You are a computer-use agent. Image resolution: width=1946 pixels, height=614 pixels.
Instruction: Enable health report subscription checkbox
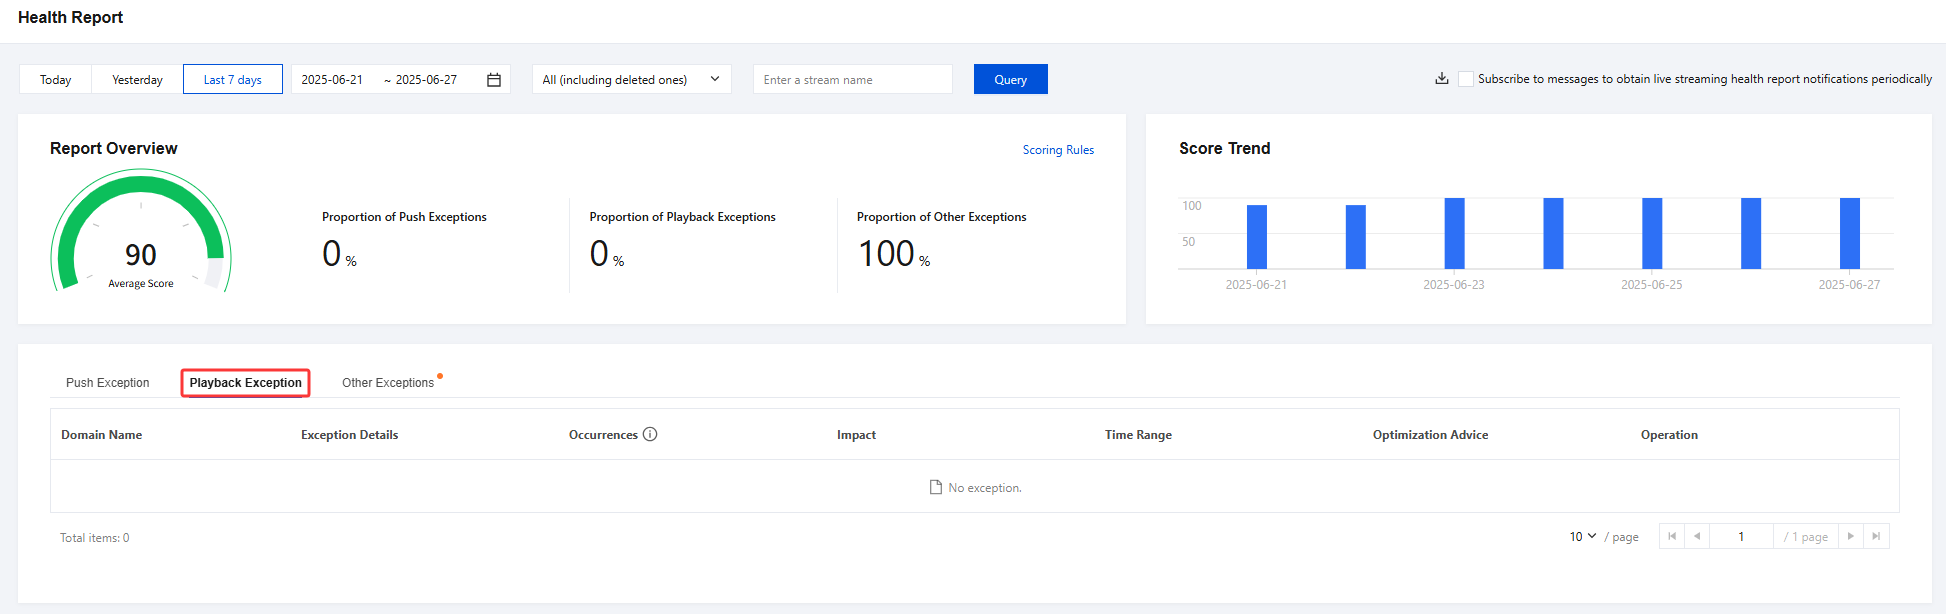[1466, 79]
